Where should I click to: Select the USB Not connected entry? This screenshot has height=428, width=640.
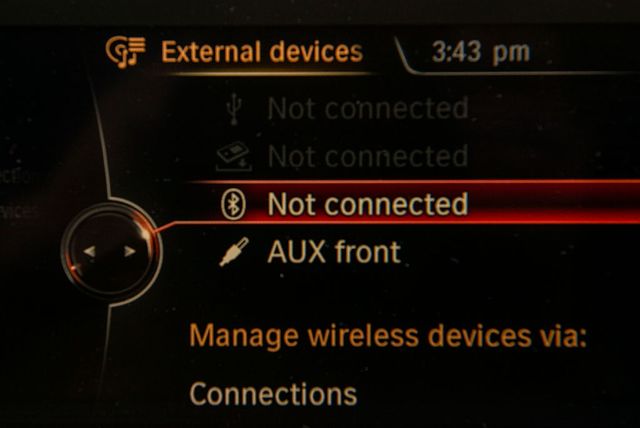[x=368, y=109]
